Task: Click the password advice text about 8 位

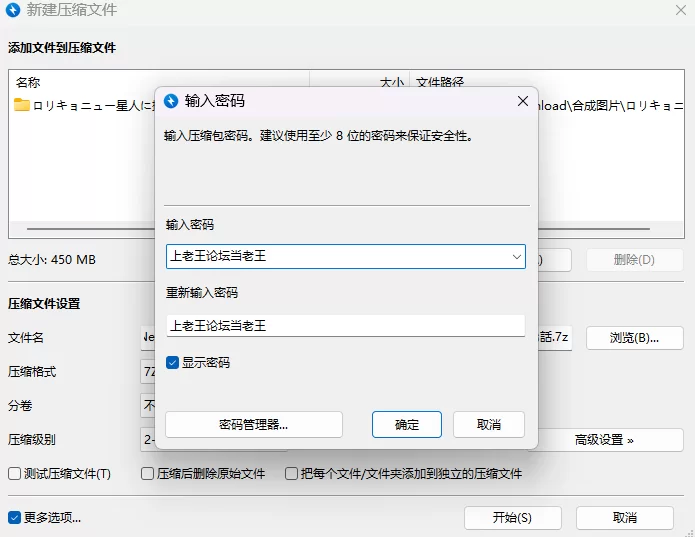Action: 318,136
